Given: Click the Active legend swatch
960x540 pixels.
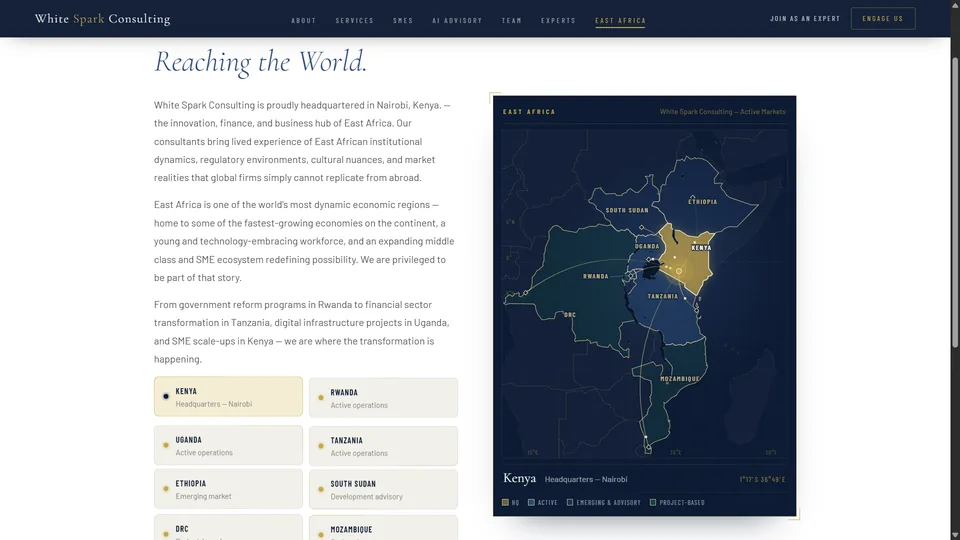Looking at the screenshot, I should pyautogui.click(x=531, y=503).
